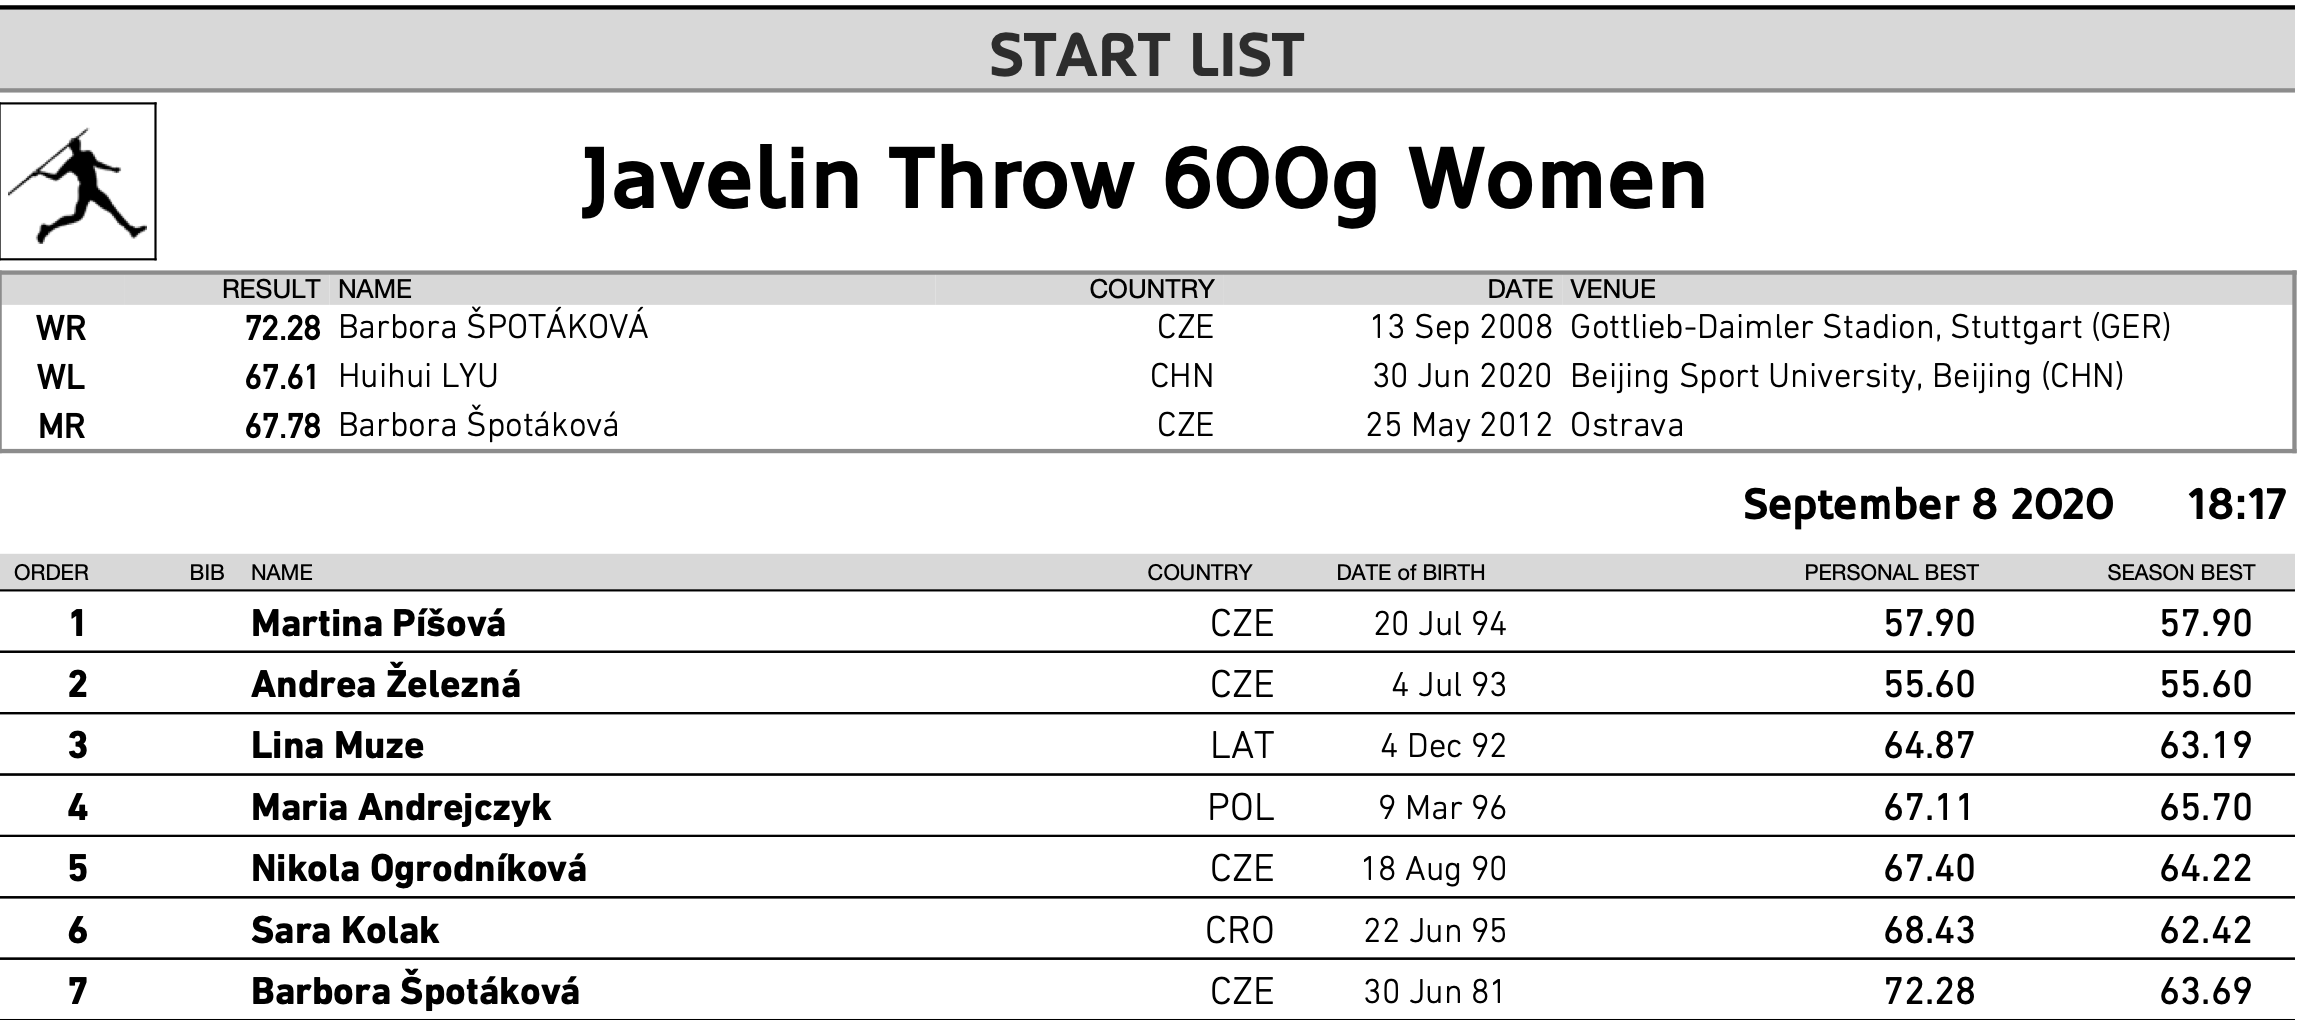The image size is (2300, 1020).
Task: Select the PERSONAL BEST column header
Action: pyautogui.click(x=1891, y=572)
